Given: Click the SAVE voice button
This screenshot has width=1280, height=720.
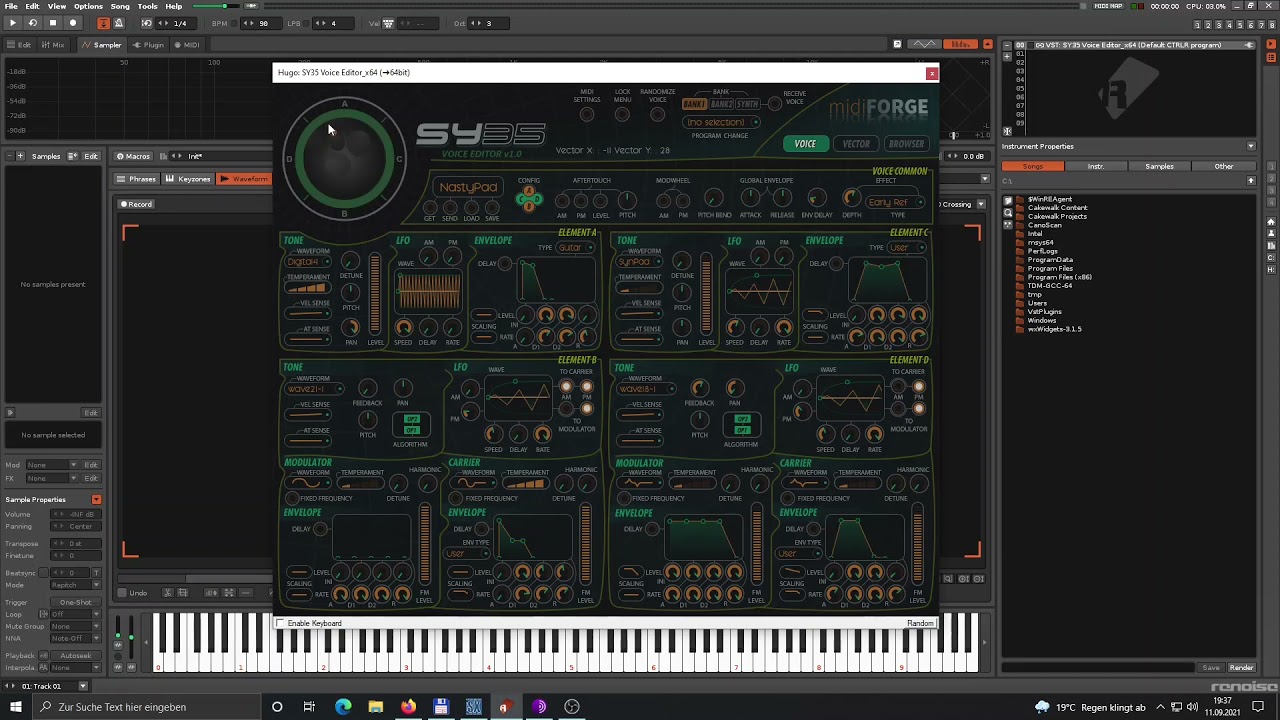Looking at the screenshot, I should (492, 208).
